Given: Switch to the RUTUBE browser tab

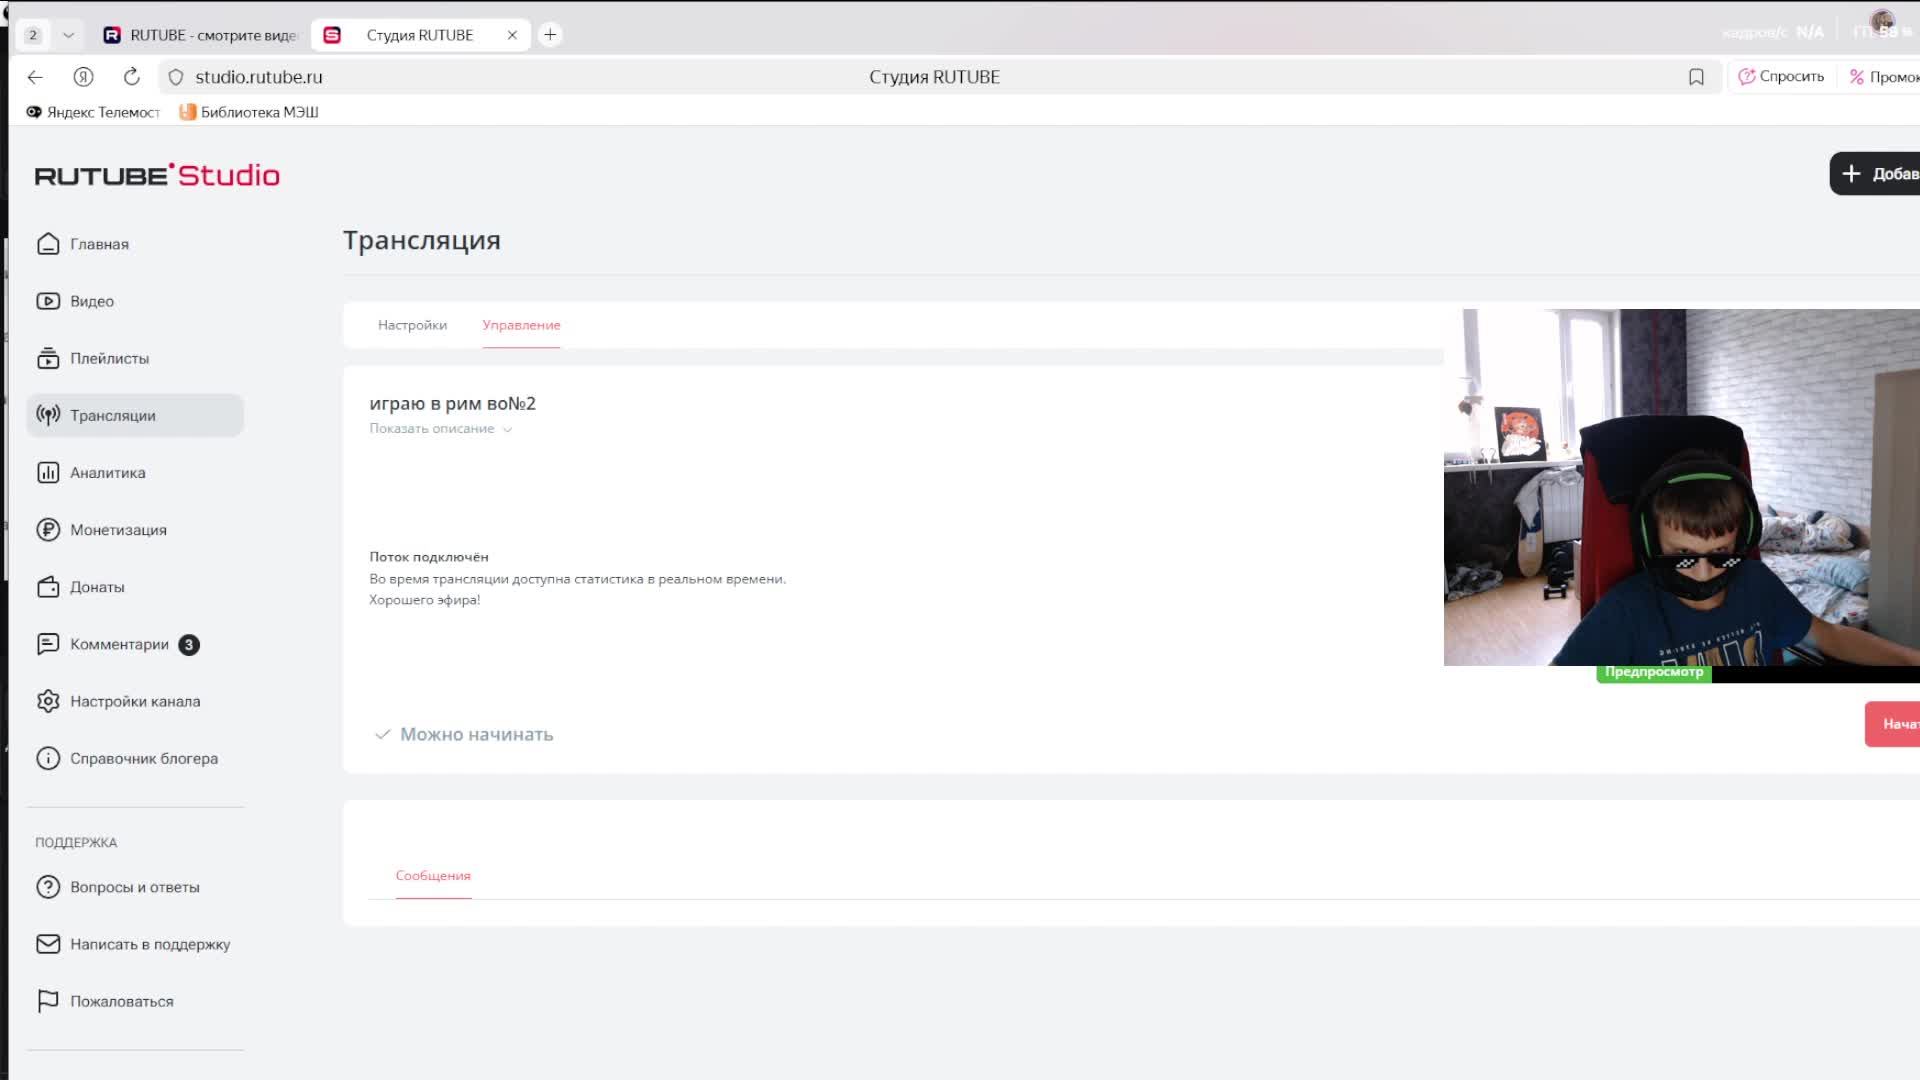Looking at the screenshot, I should [200, 35].
